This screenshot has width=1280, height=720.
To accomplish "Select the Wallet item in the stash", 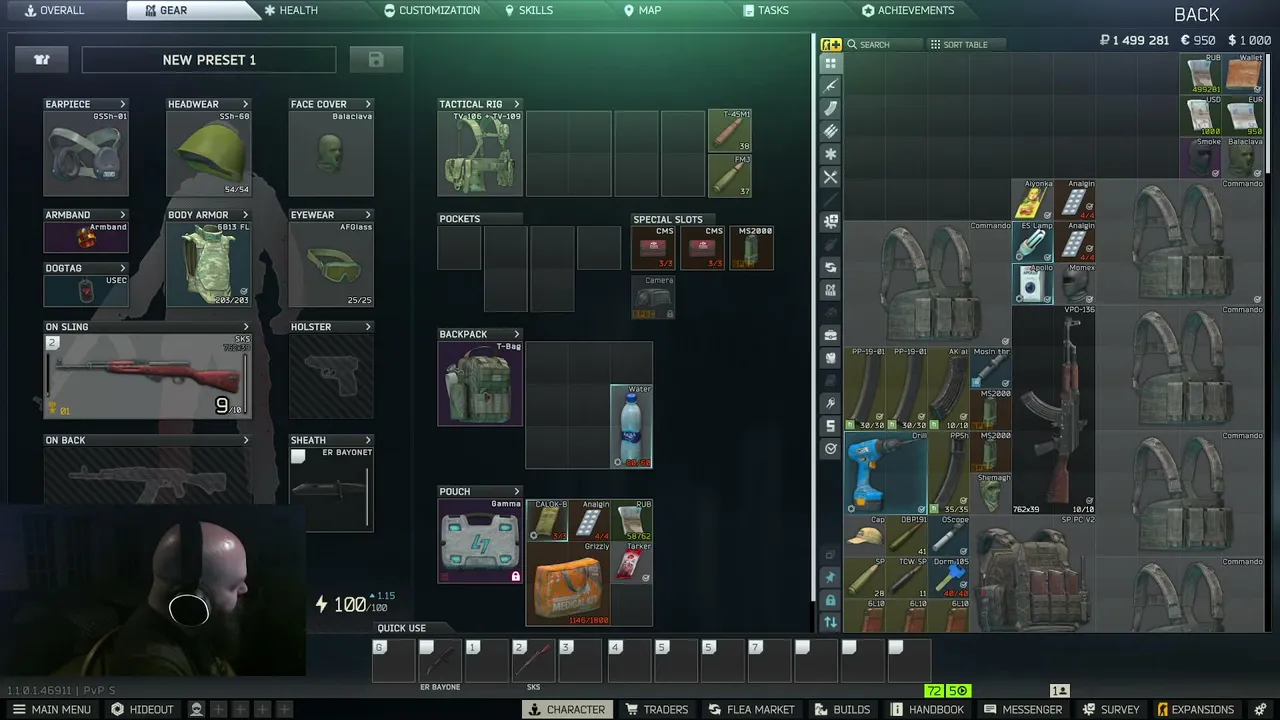I will pos(1243,74).
